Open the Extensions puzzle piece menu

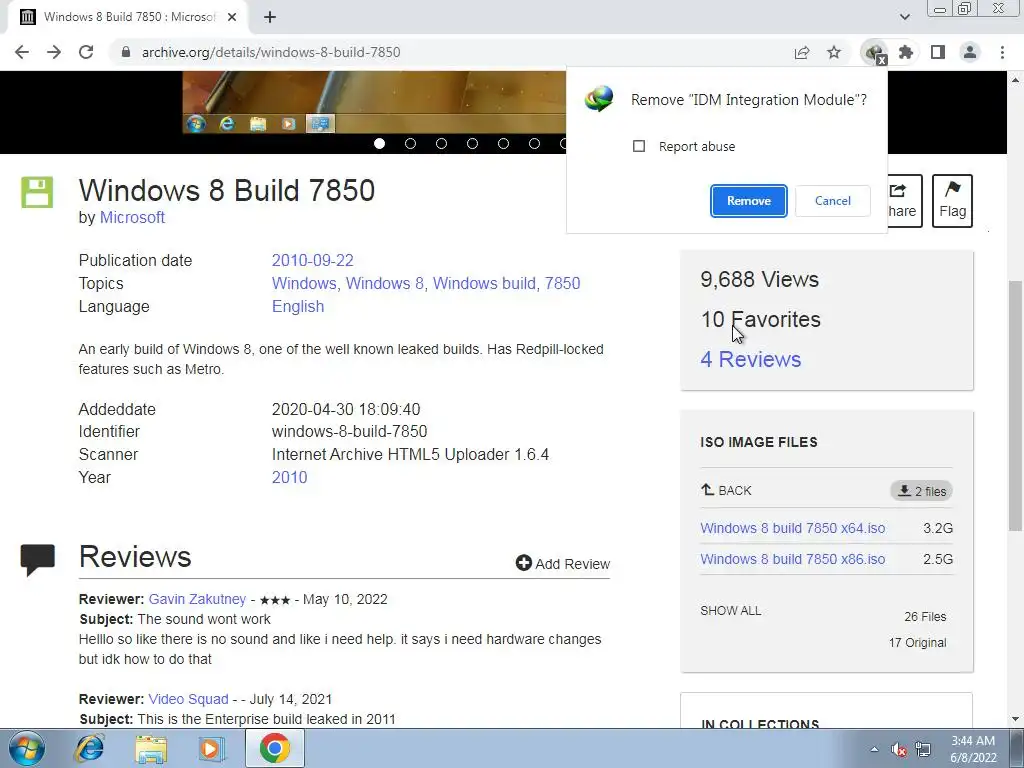pyautogui.click(x=906, y=52)
